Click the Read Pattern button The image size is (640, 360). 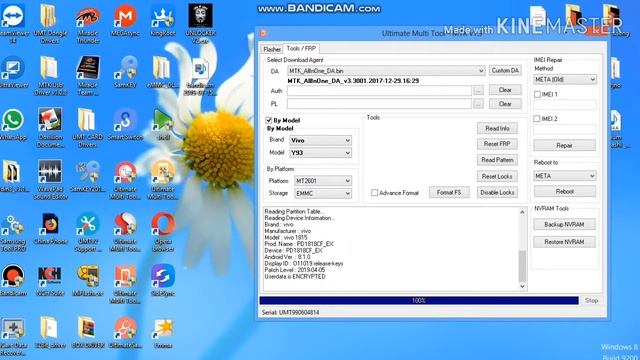tap(497, 160)
